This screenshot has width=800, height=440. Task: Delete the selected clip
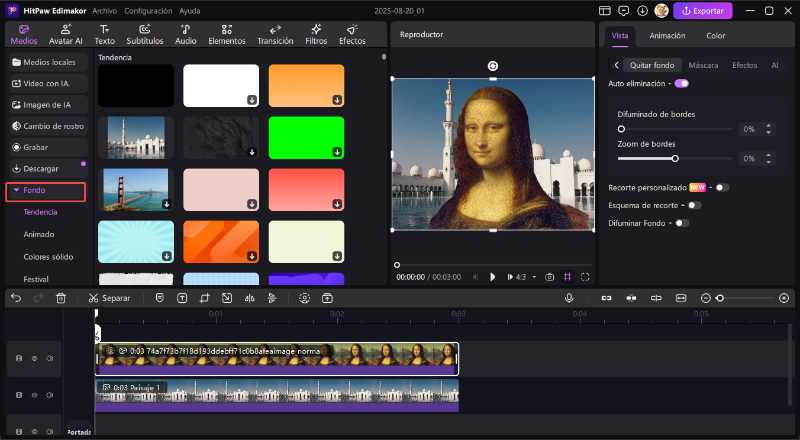coord(61,298)
